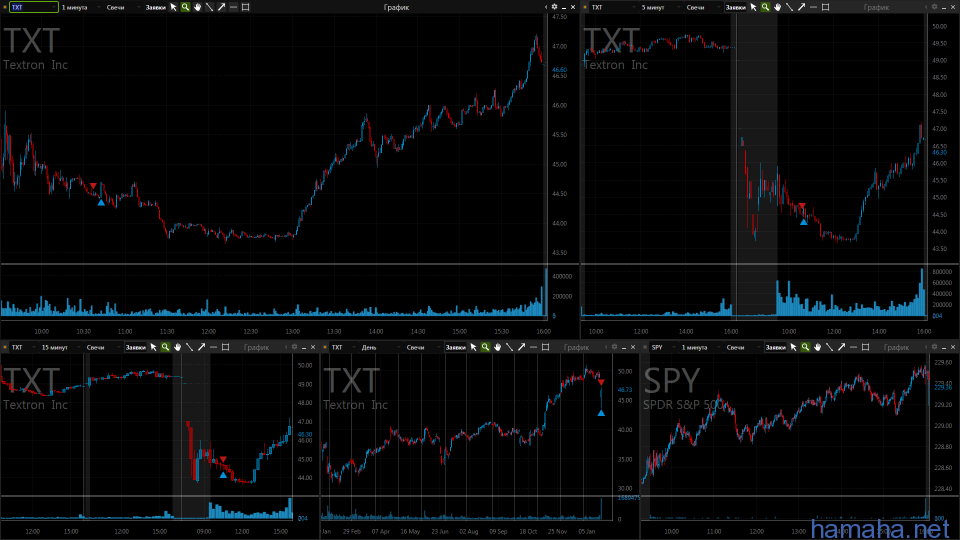
Task: Open settings gear of daily TXT chart
Action: click(614, 347)
